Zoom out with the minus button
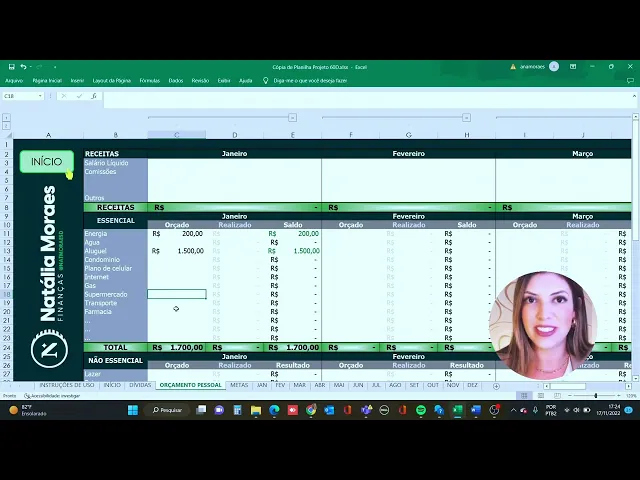This screenshot has width=640, height=480. pos(570,396)
